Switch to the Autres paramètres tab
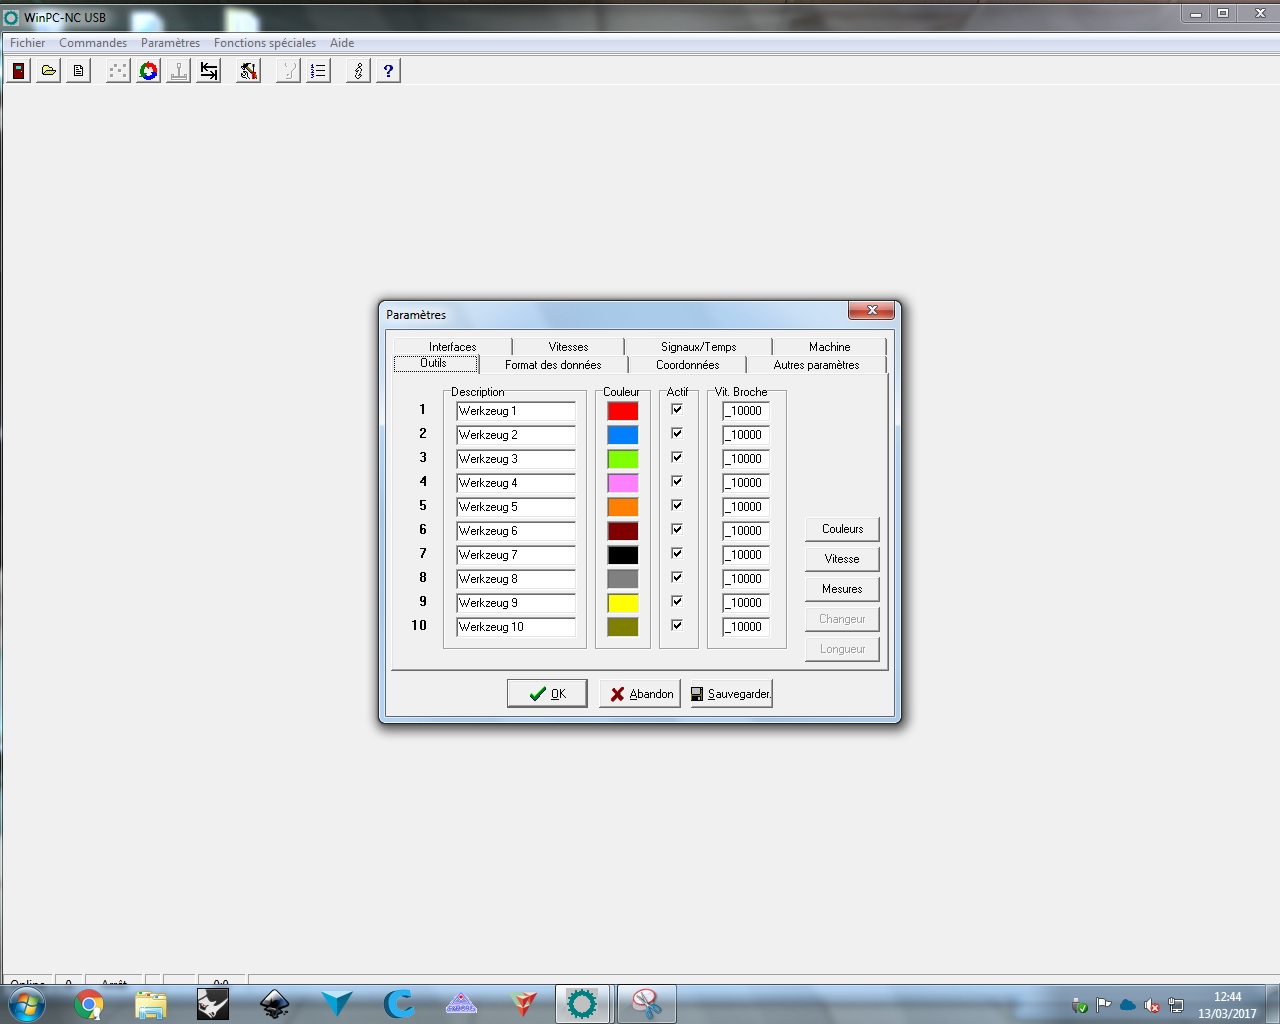The image size is (1280, 1024). (x=816, y=365)
